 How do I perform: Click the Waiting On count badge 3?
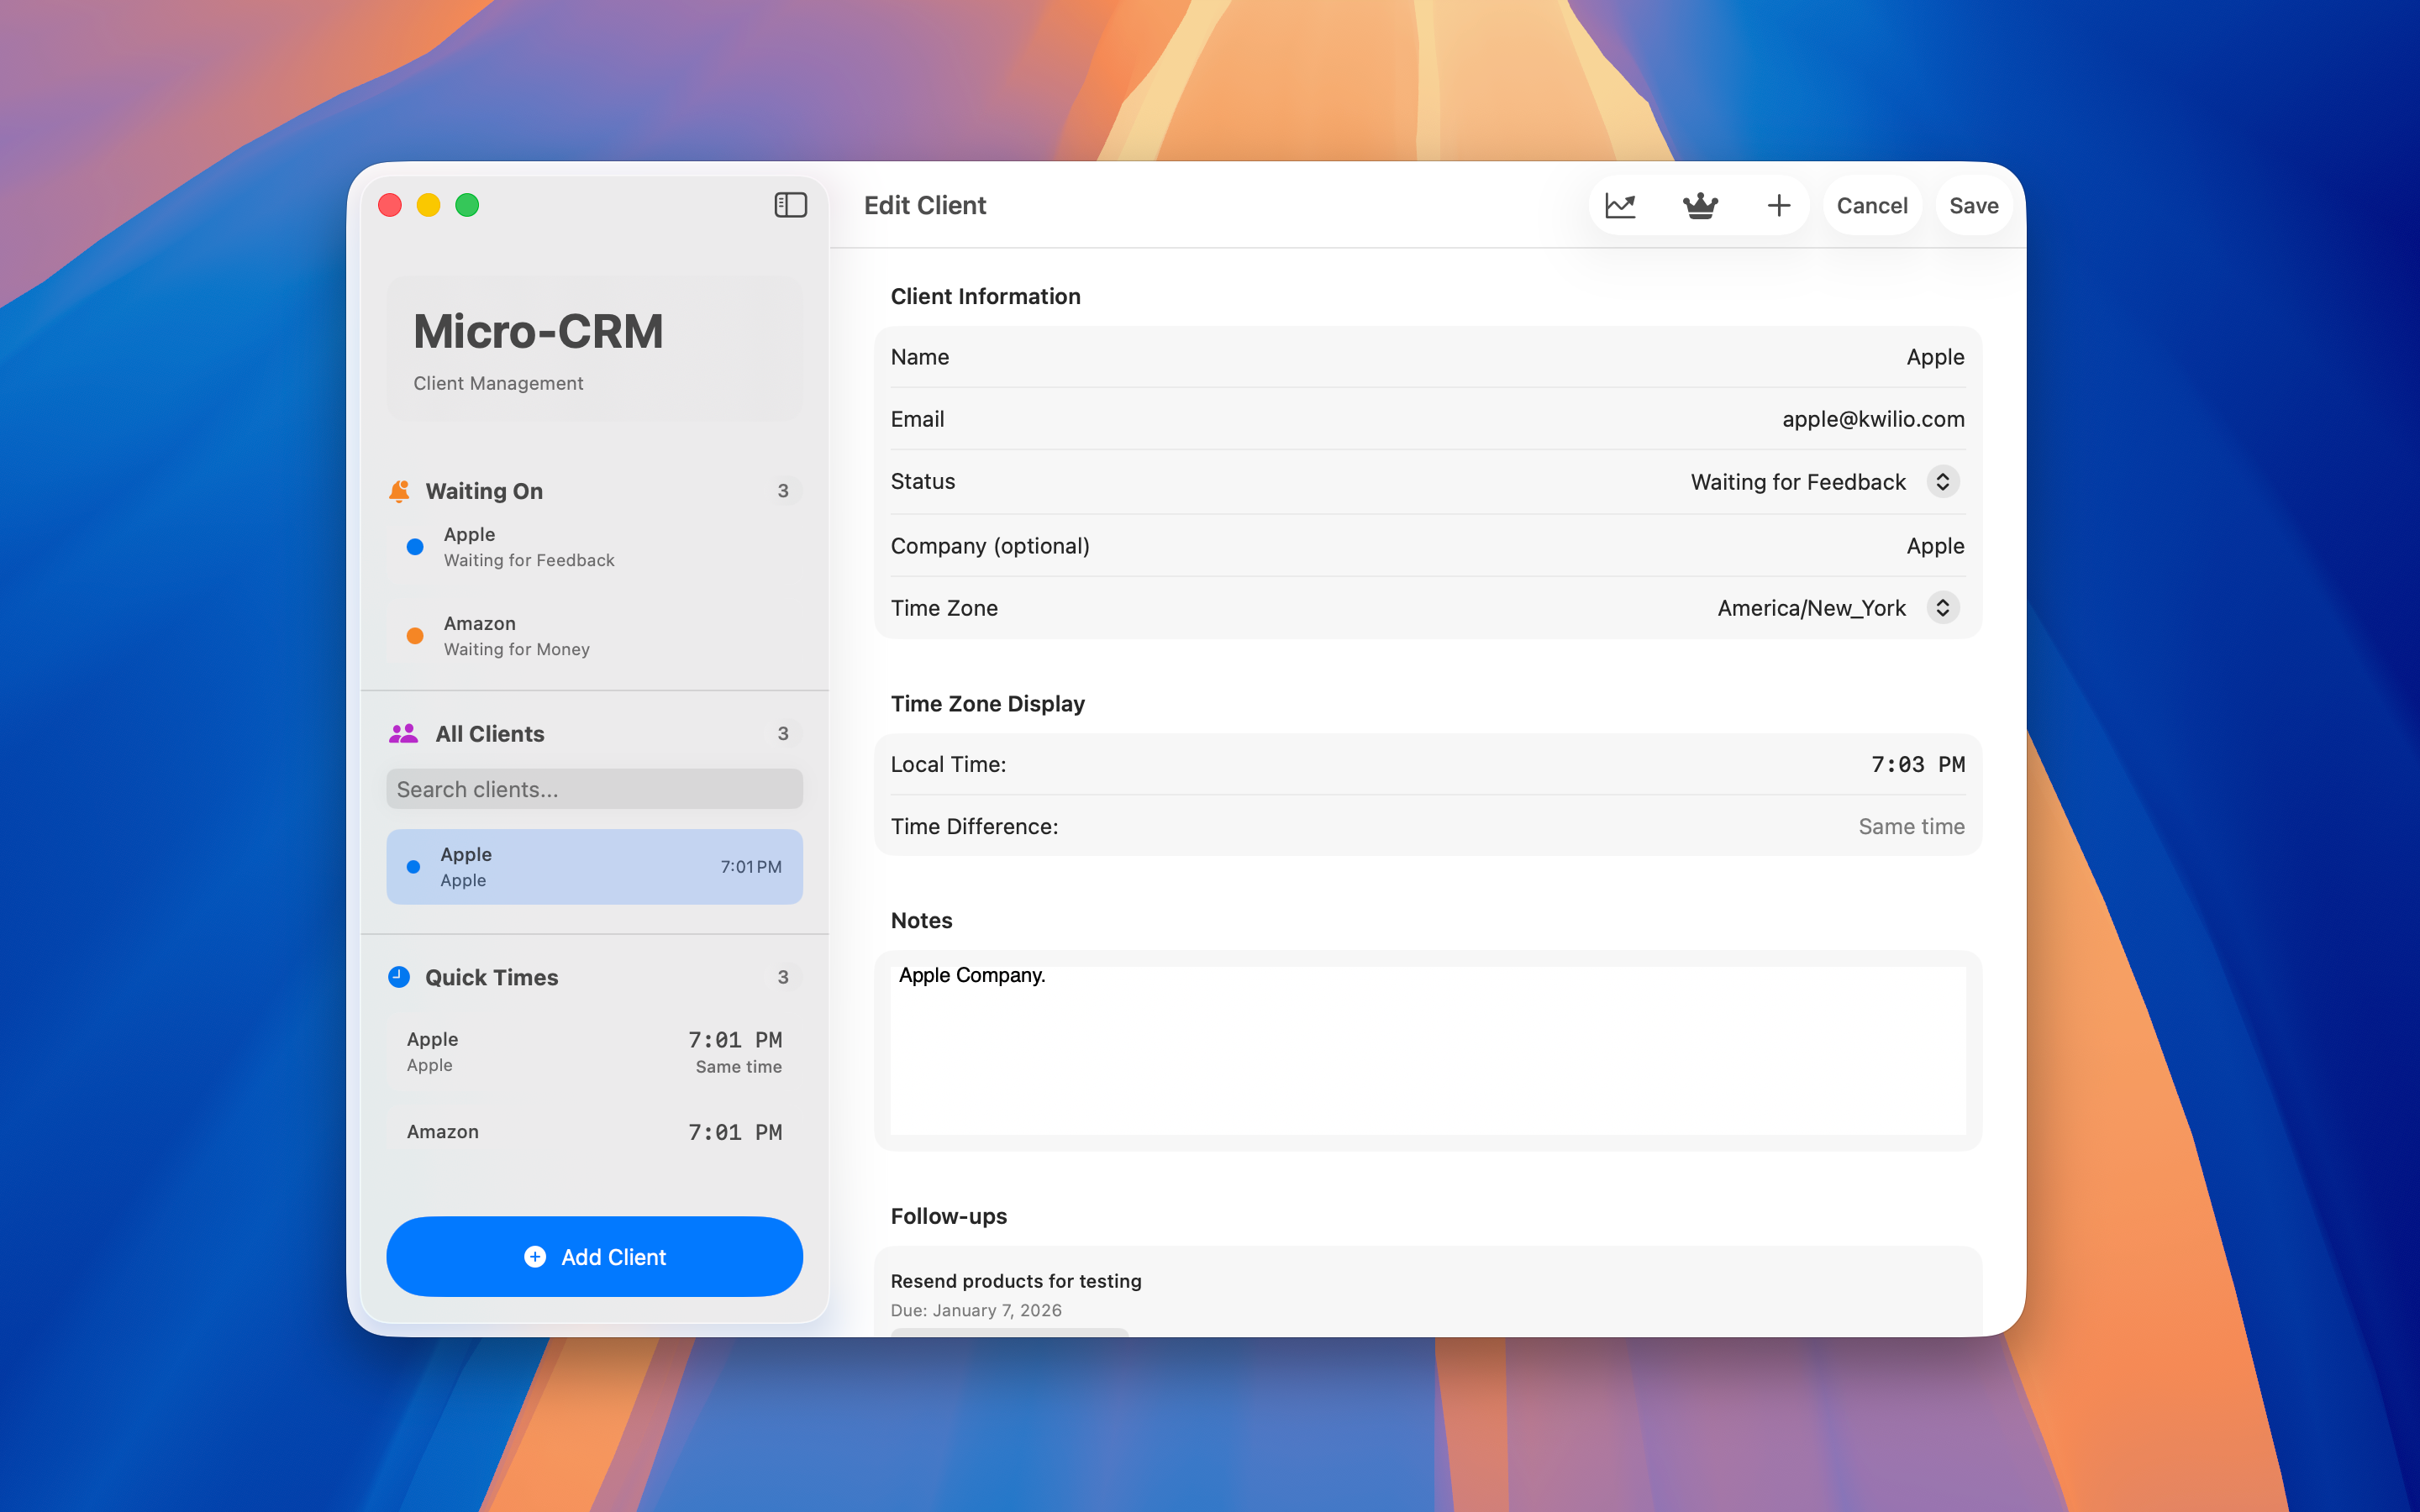783,491
